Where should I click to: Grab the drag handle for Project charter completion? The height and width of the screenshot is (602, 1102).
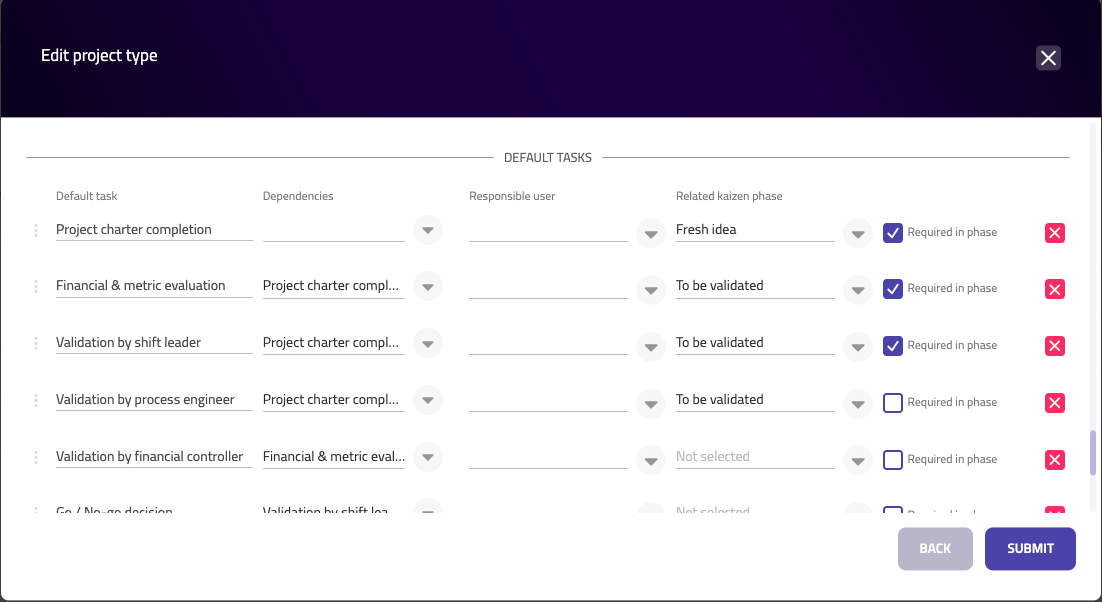[x=36, y=231]
